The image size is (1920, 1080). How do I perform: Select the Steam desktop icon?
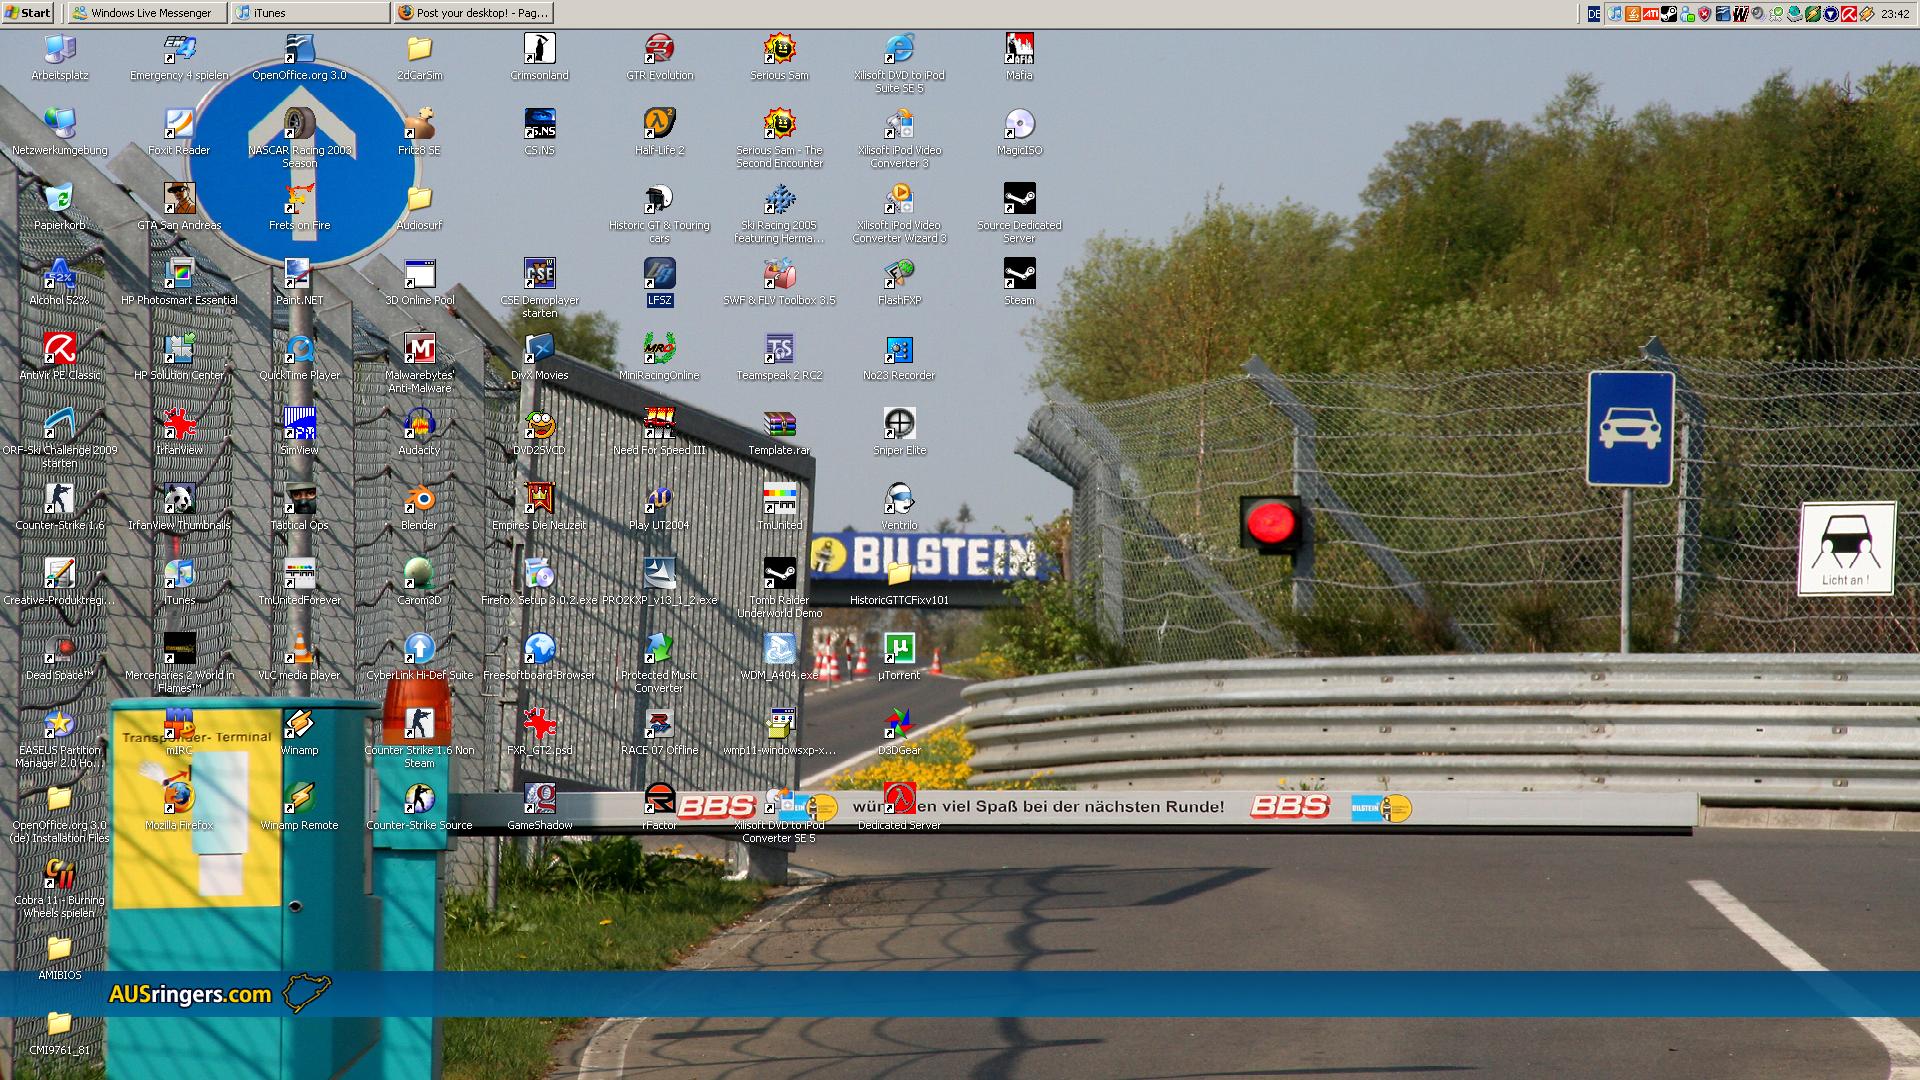coord(1019,274)
